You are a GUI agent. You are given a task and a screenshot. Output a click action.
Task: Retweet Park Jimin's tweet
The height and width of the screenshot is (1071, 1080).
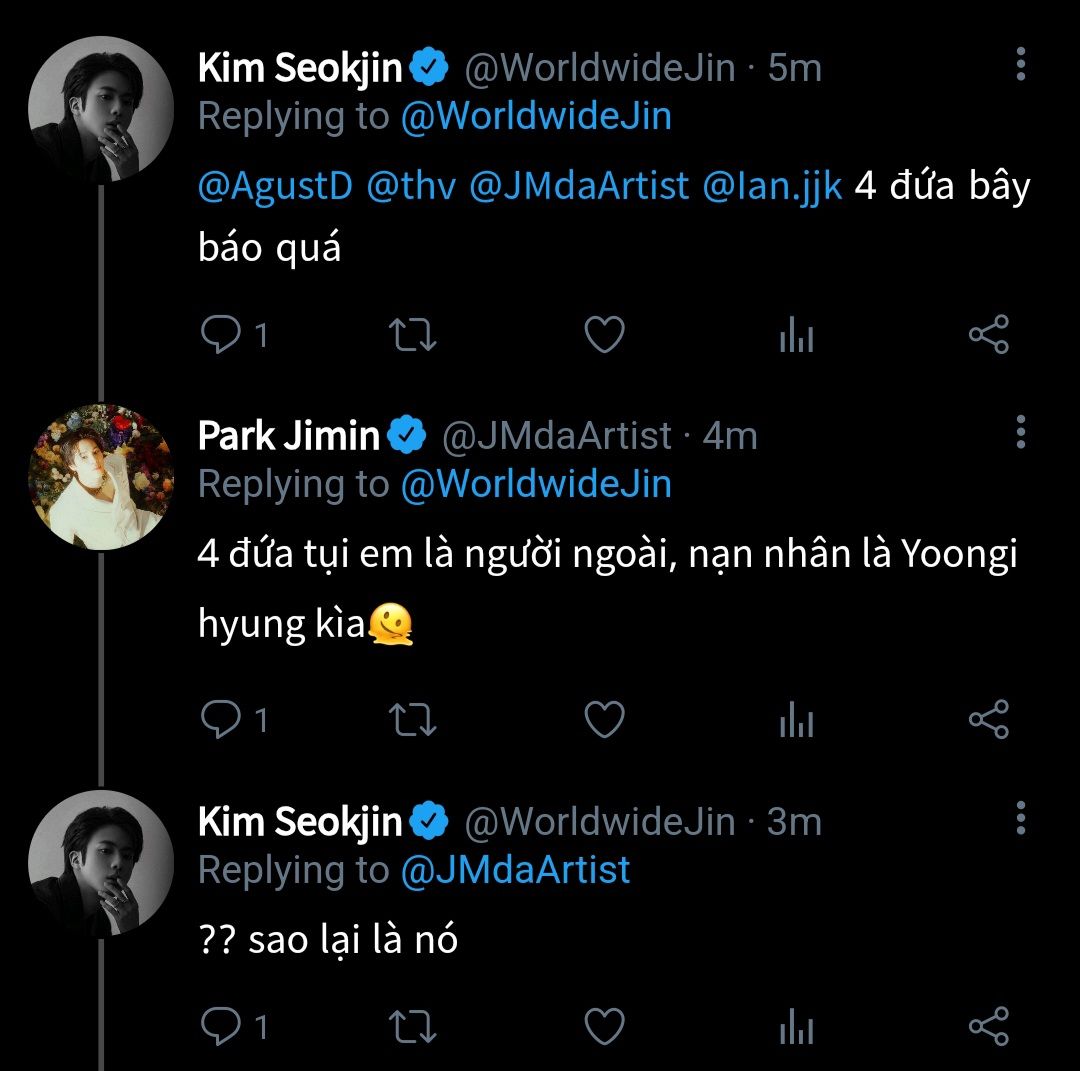(x=412, y=720)
